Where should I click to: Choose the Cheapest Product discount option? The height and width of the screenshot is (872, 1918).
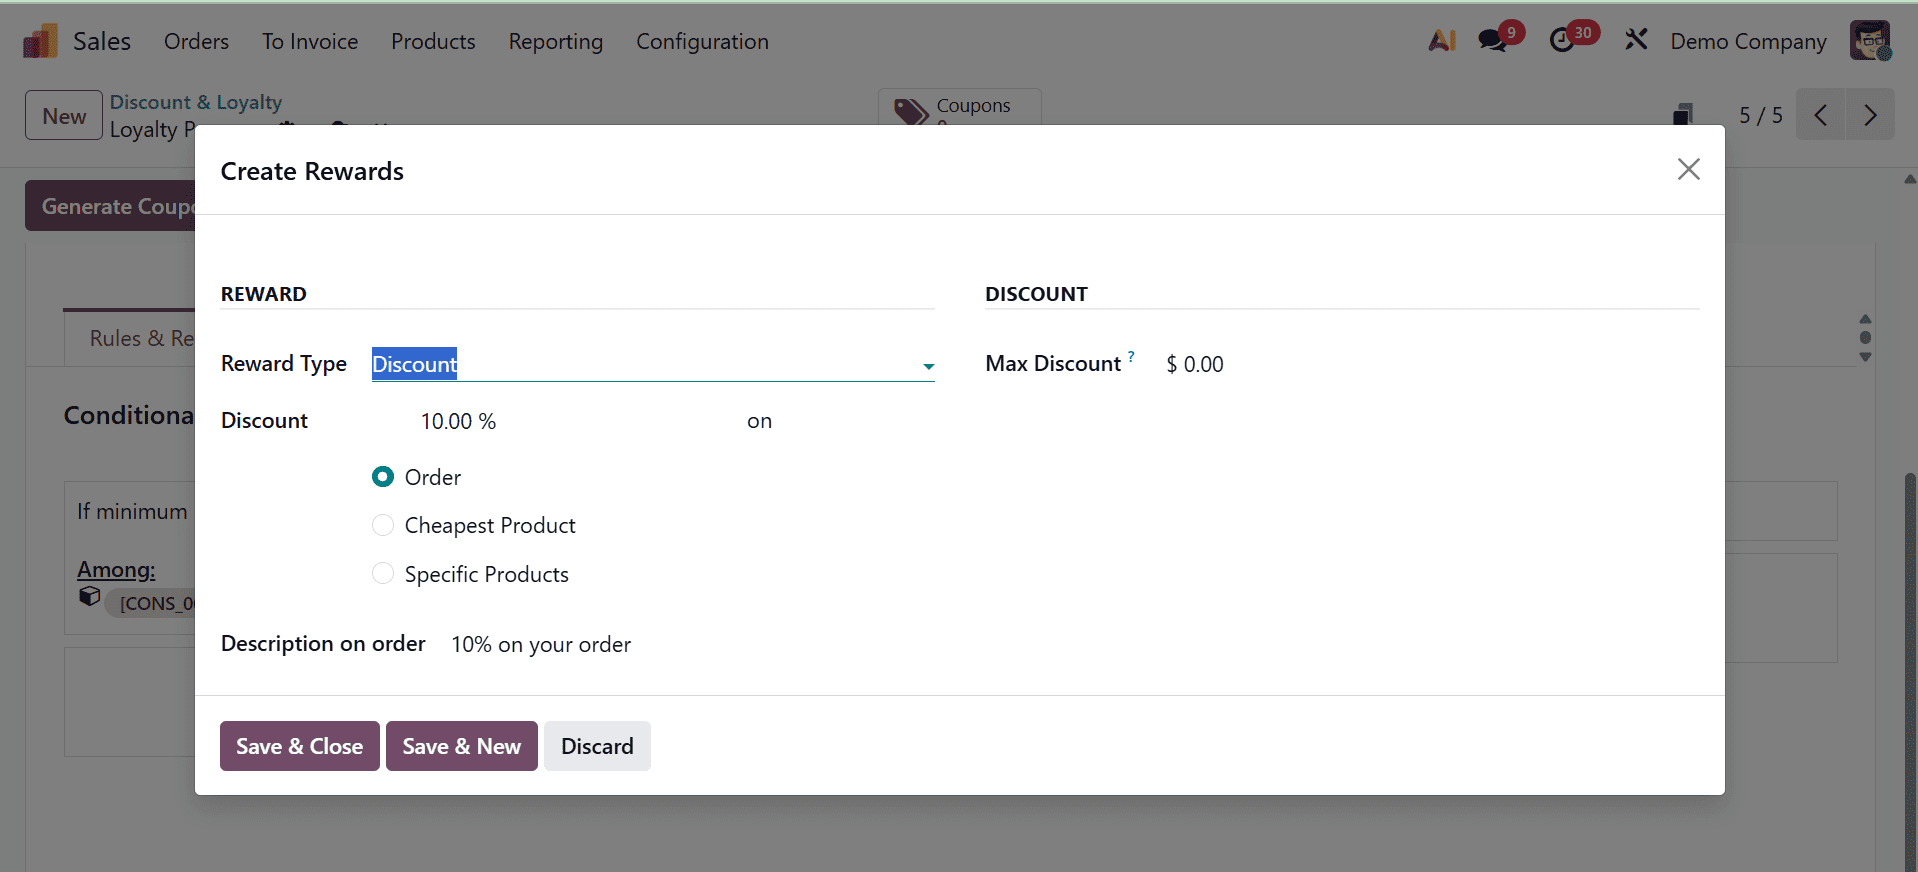tap(382, 525)
